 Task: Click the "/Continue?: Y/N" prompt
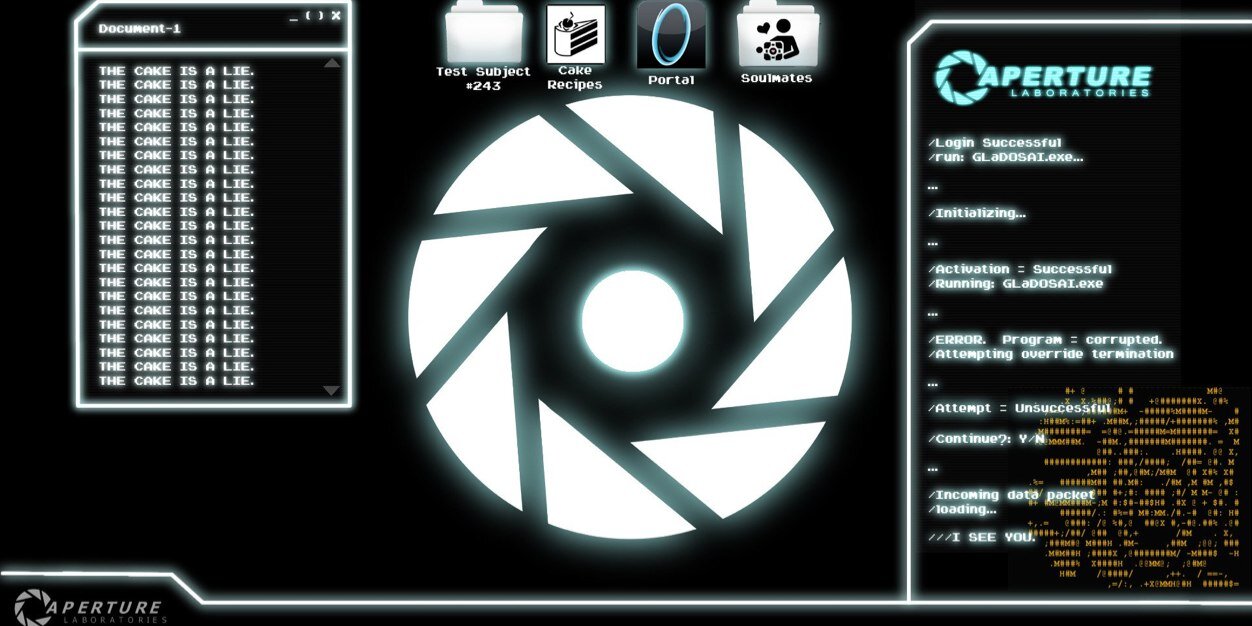tap(987, 439)
